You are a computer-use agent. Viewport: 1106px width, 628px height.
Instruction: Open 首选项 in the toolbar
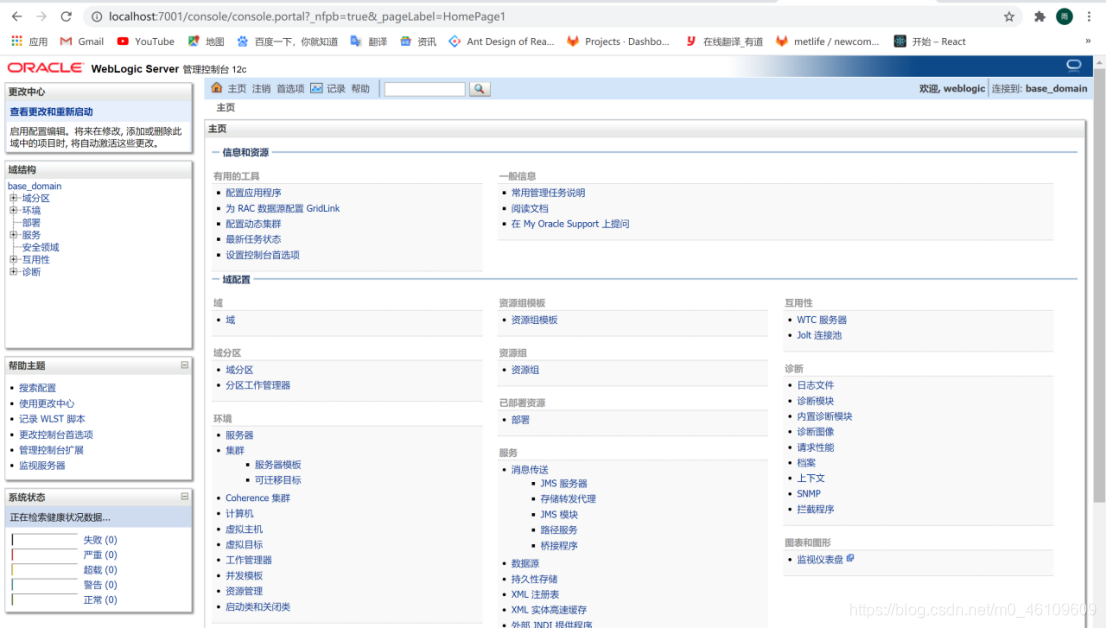click(x=290, y=89)
